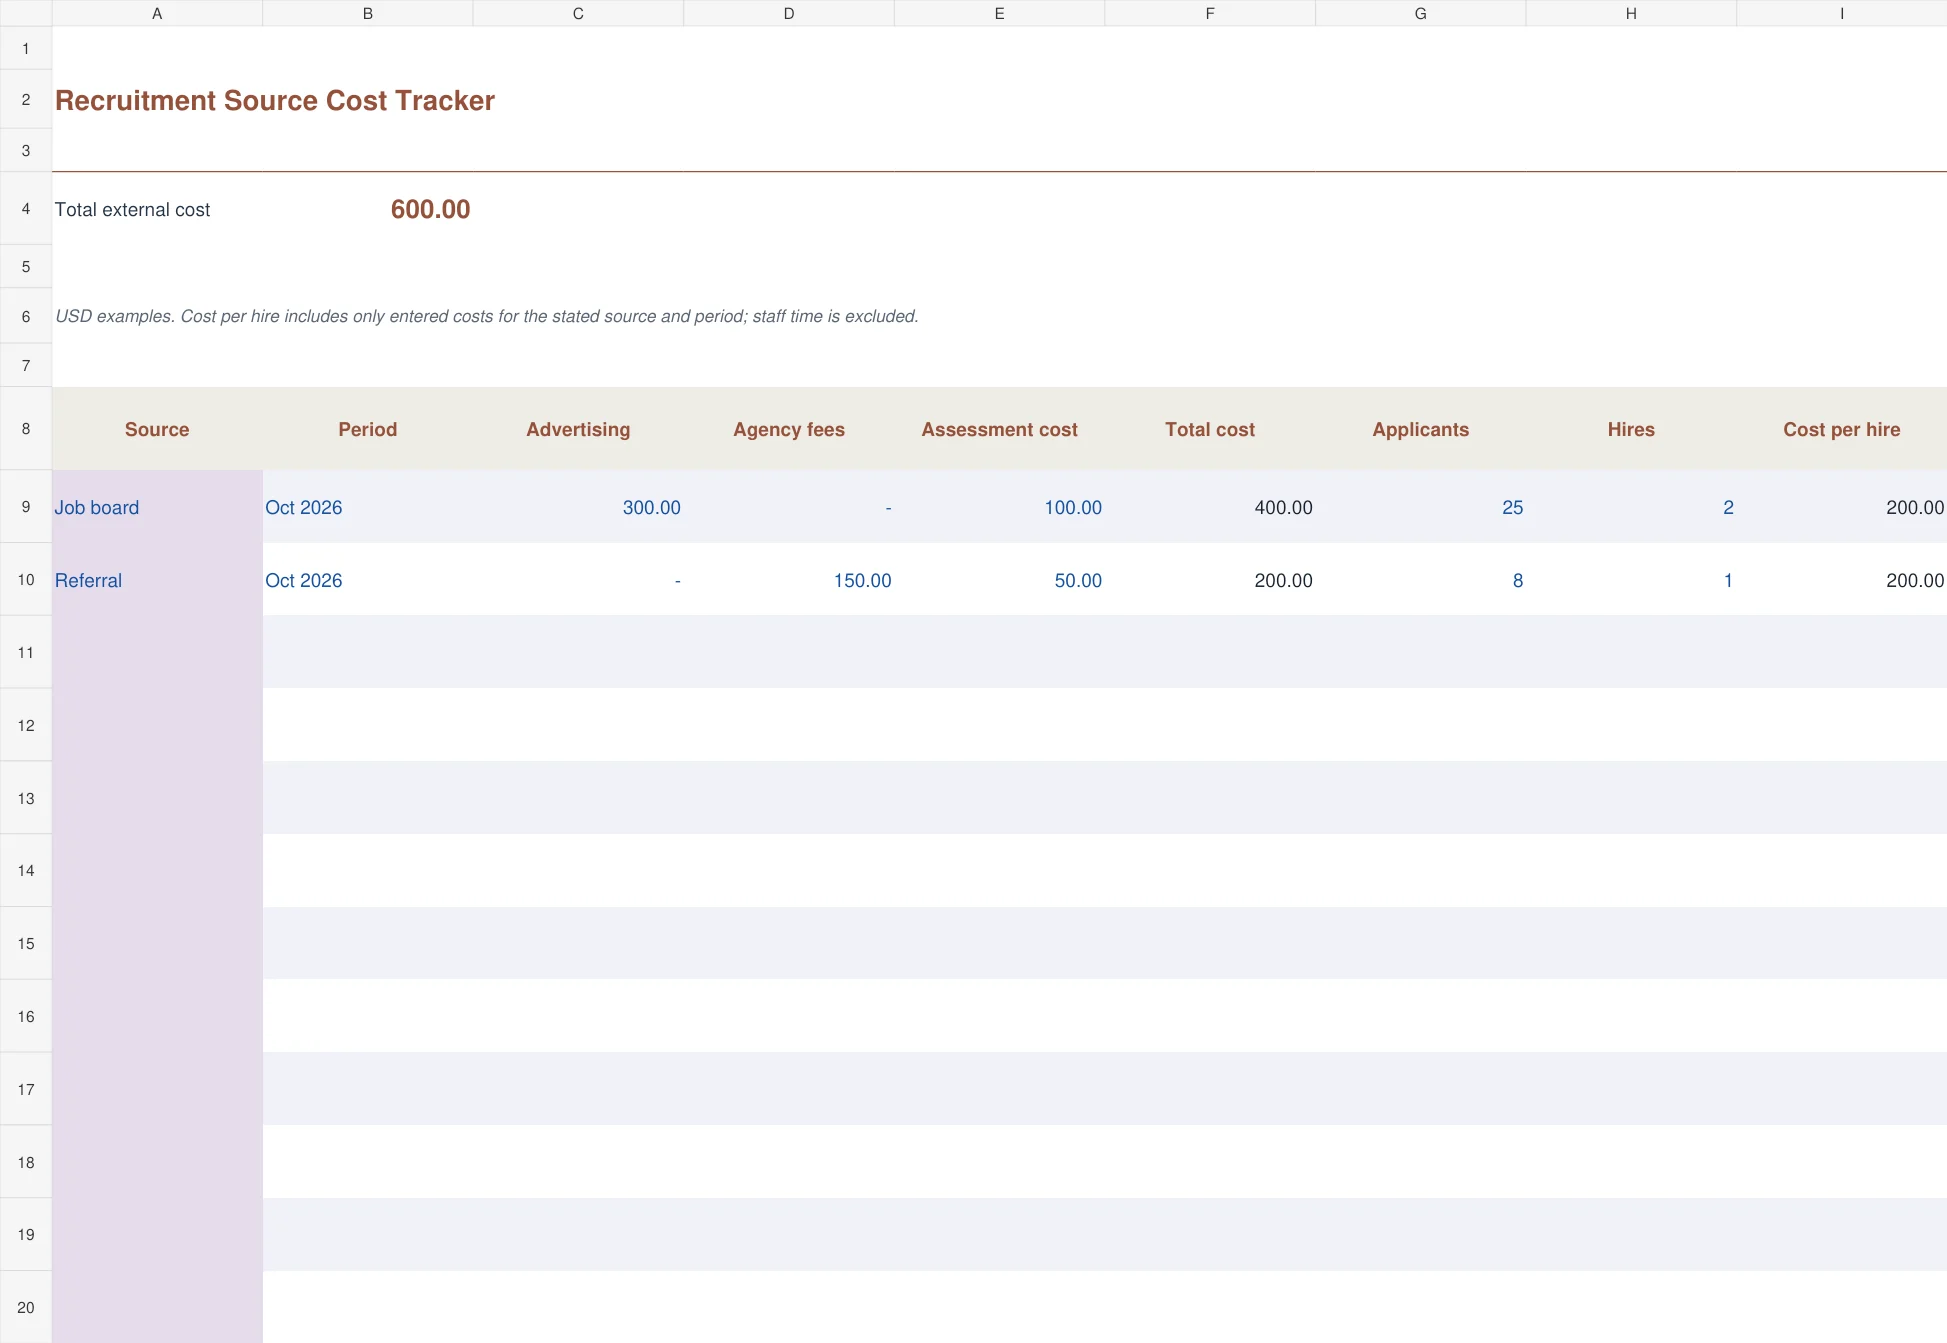Screen dimensions: 1947x1343
Task: Select the Period header cell
Action: click(368, 429)
